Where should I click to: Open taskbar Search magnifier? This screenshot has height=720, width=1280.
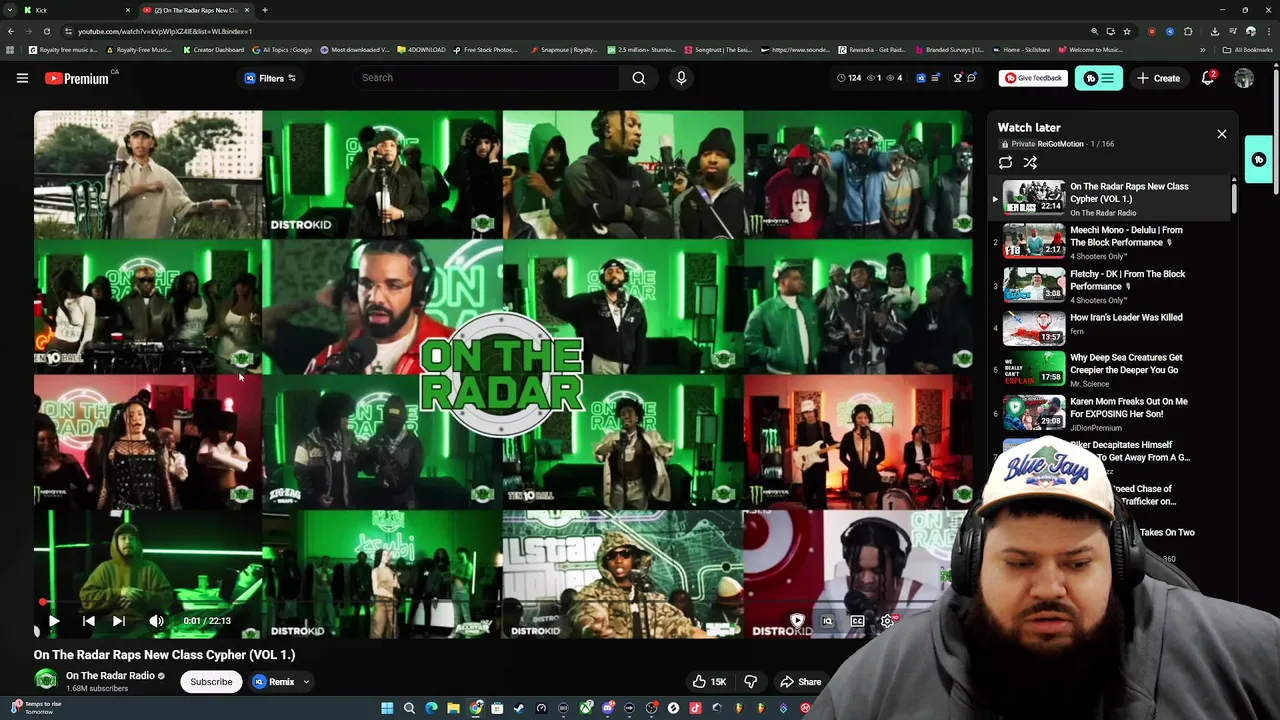pyautogui.click(x=409, y=708)
